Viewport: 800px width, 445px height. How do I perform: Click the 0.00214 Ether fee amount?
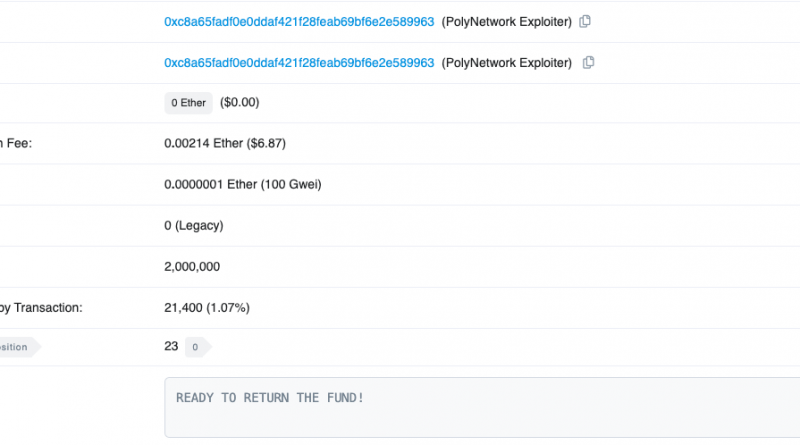[203, 144]
